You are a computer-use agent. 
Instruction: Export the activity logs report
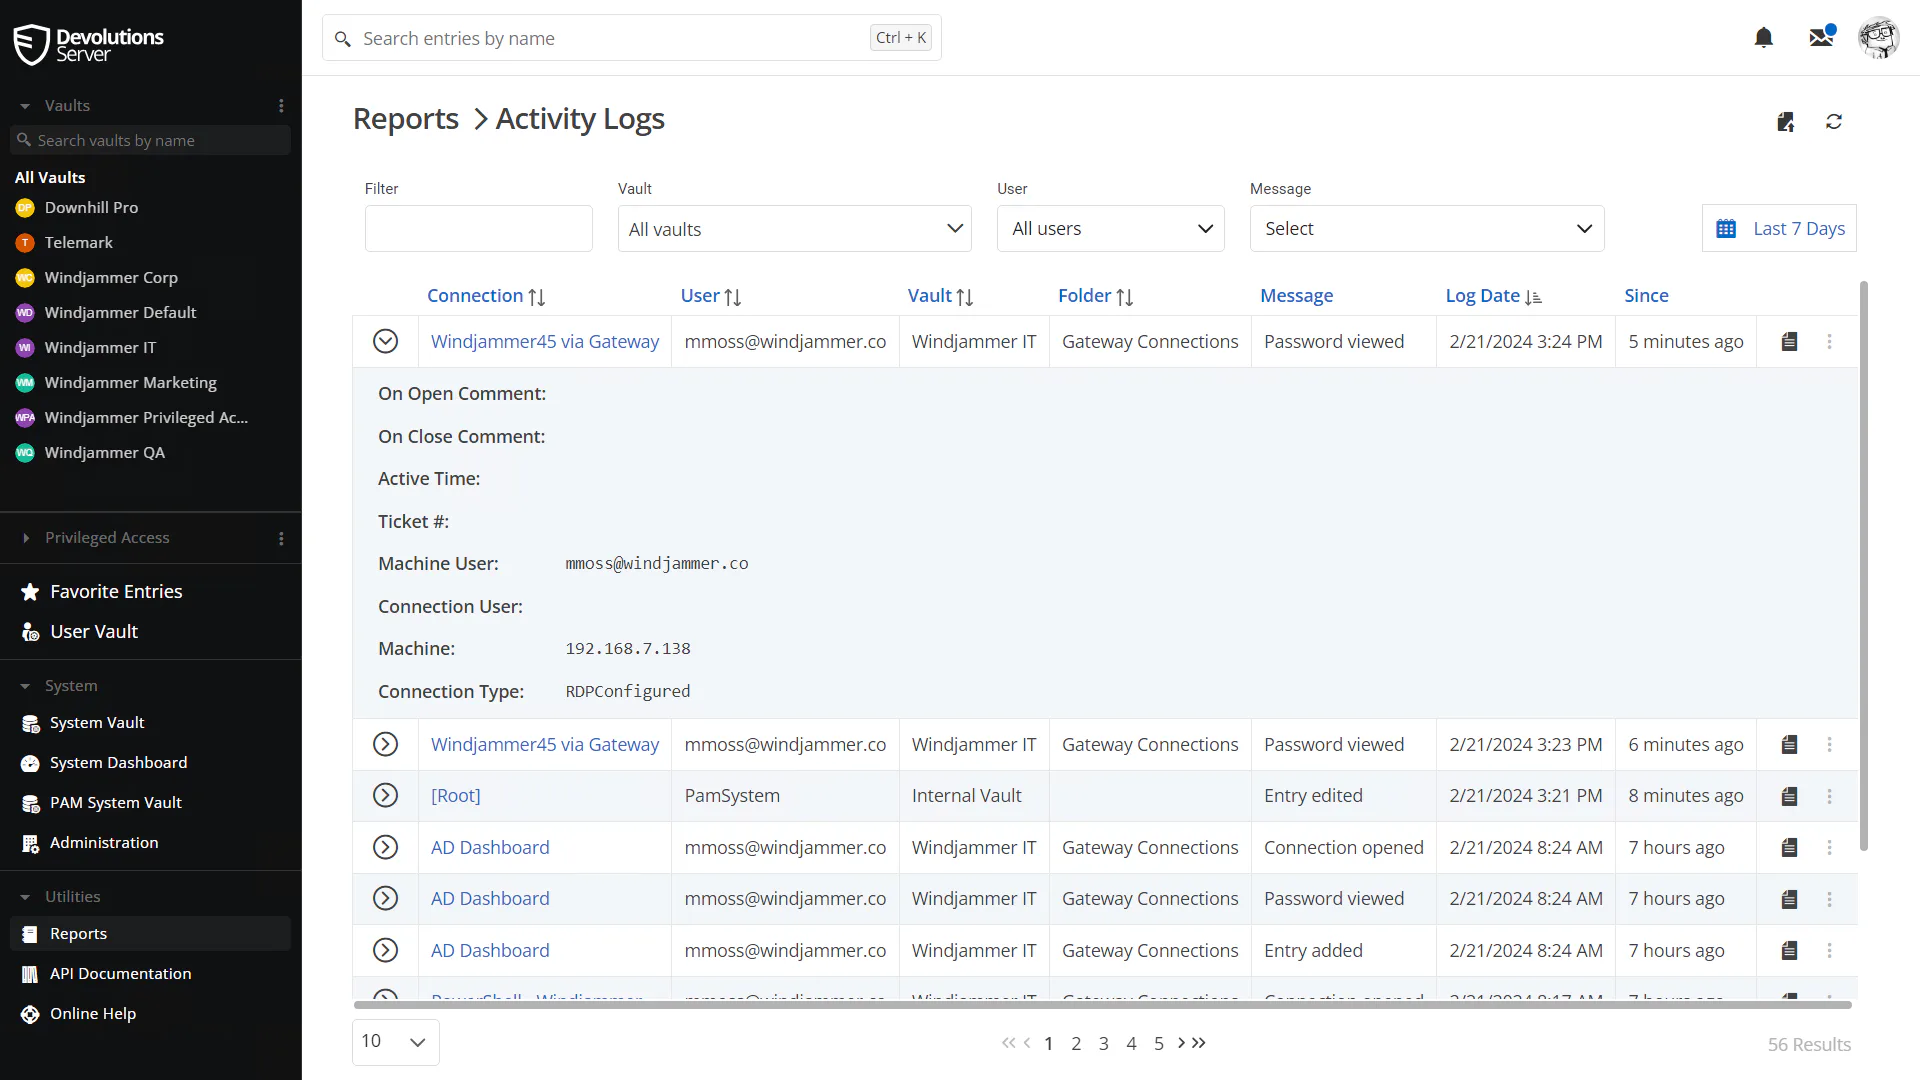pos(1786,122)
